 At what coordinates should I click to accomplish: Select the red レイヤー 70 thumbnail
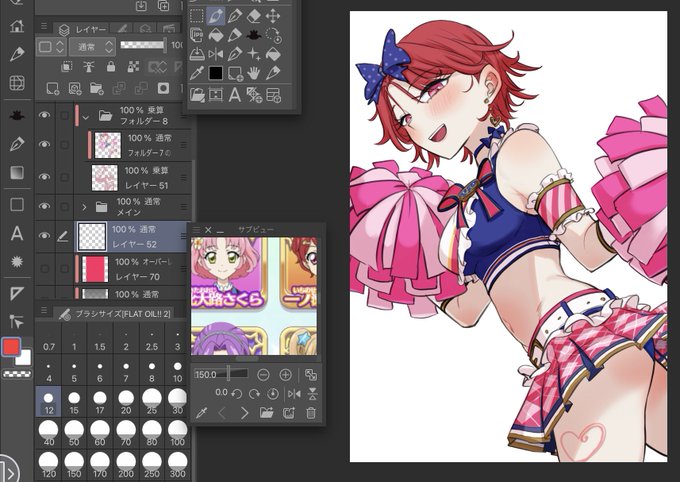95,269
